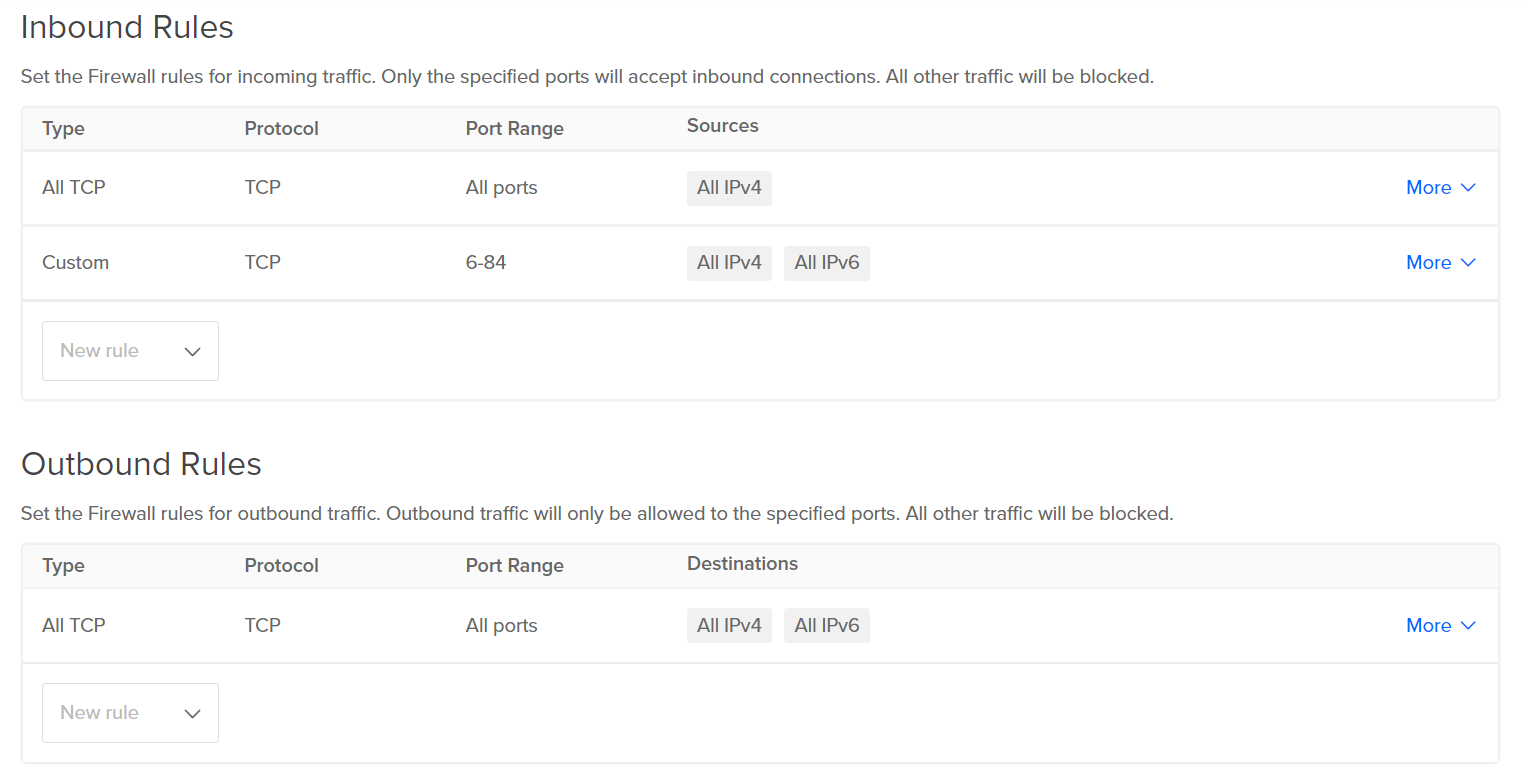This screenshot has width=1528, height=780.
Task: Click the Outbound Rules heading
Action: [141, 465]
